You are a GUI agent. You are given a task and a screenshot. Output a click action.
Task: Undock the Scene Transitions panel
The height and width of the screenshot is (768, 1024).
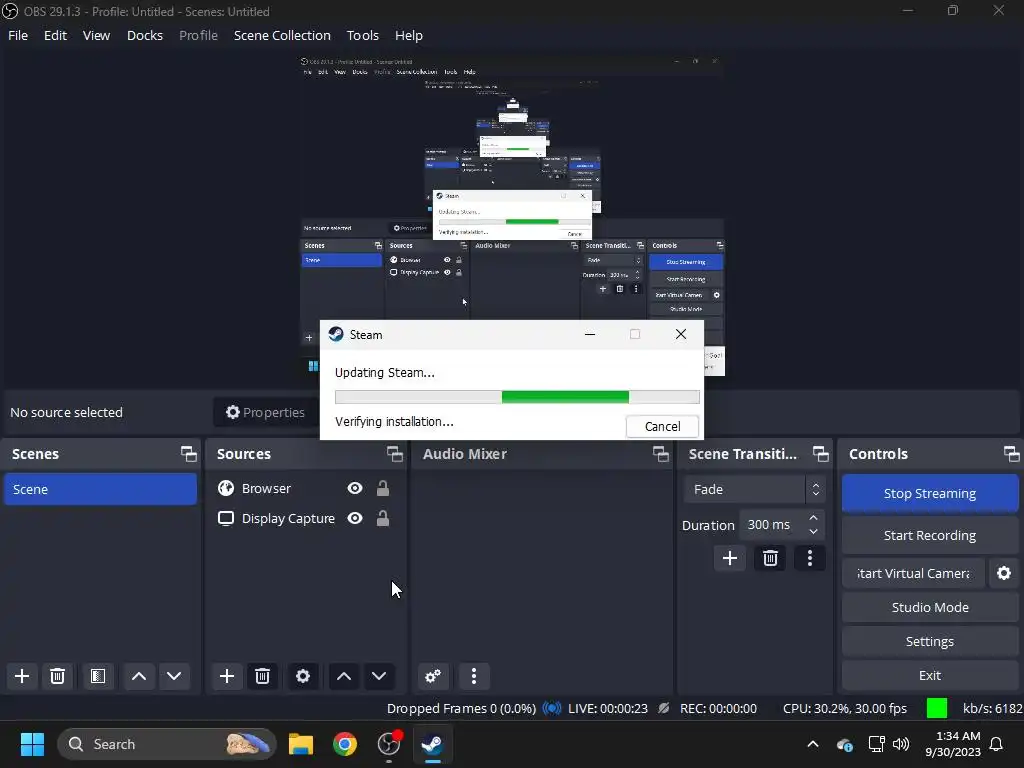[x=821, y=454]
